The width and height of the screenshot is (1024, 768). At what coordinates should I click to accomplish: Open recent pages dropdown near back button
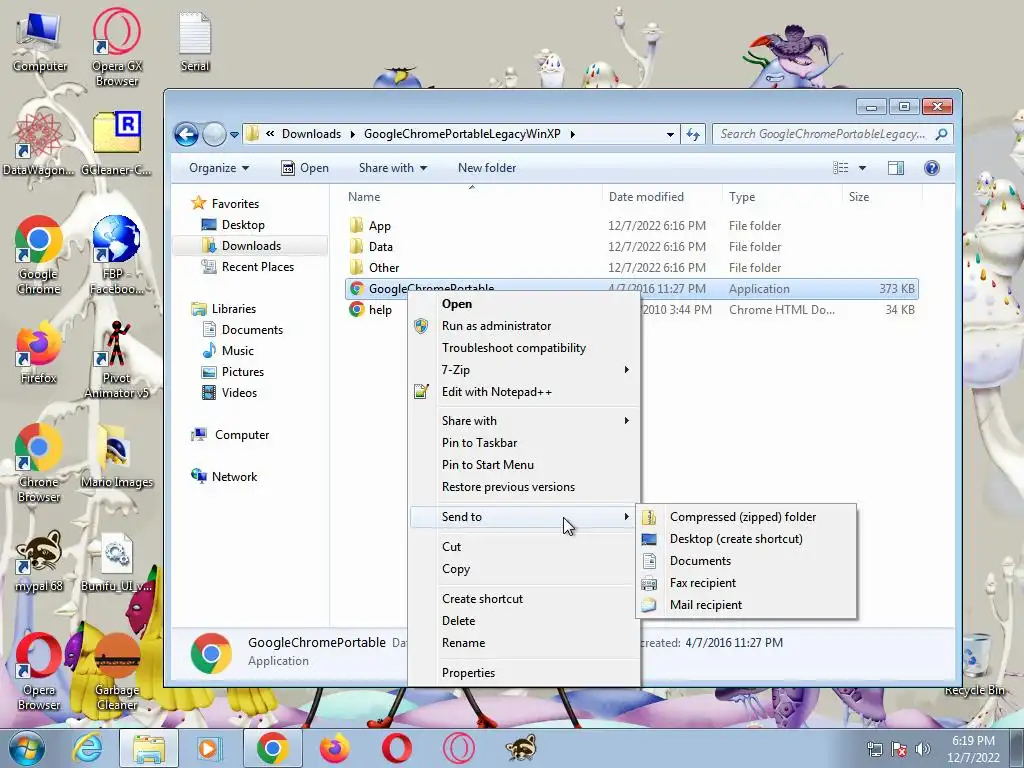234,135
